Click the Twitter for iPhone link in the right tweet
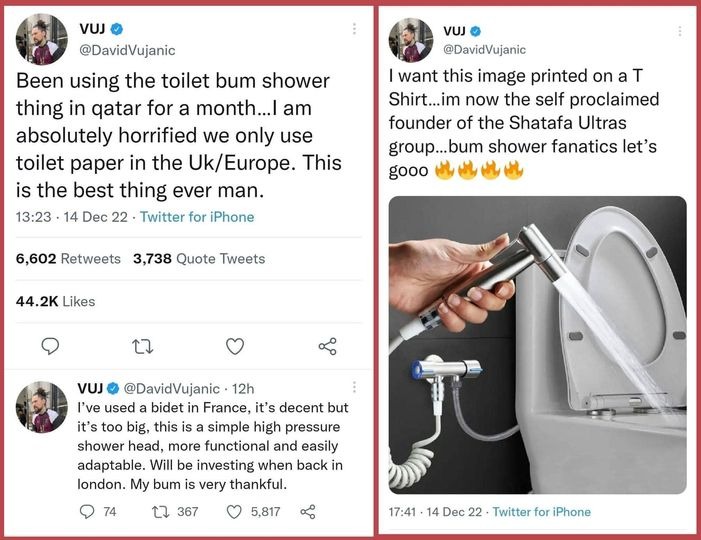 tap(541, 512)
